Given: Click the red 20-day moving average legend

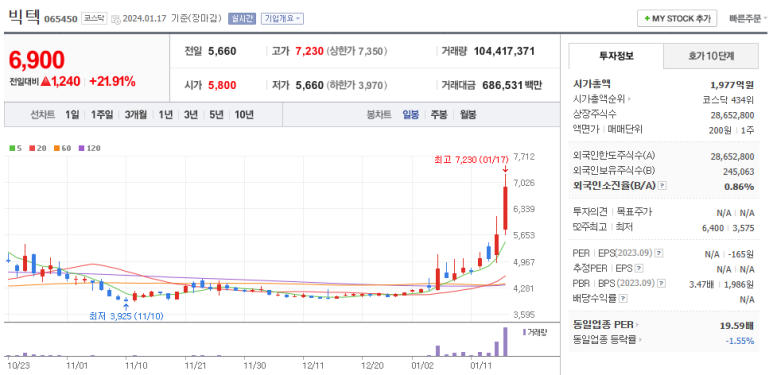Looking at the screenshot, I should pos(38,148).
